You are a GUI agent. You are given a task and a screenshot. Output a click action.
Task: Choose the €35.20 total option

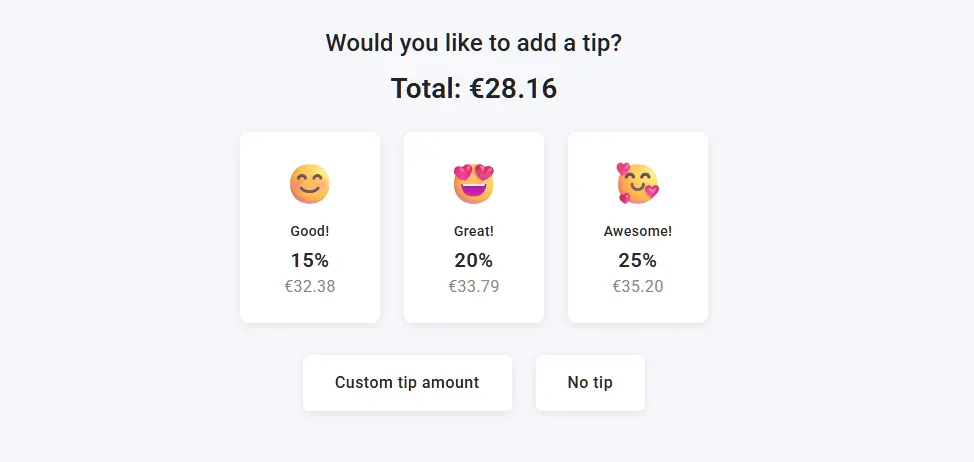click(x=638, y=287)
